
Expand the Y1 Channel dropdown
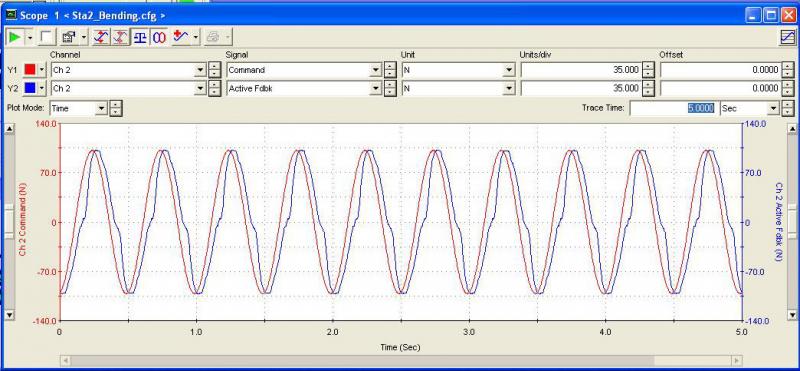pyautogui.click(x=201, y=70)
